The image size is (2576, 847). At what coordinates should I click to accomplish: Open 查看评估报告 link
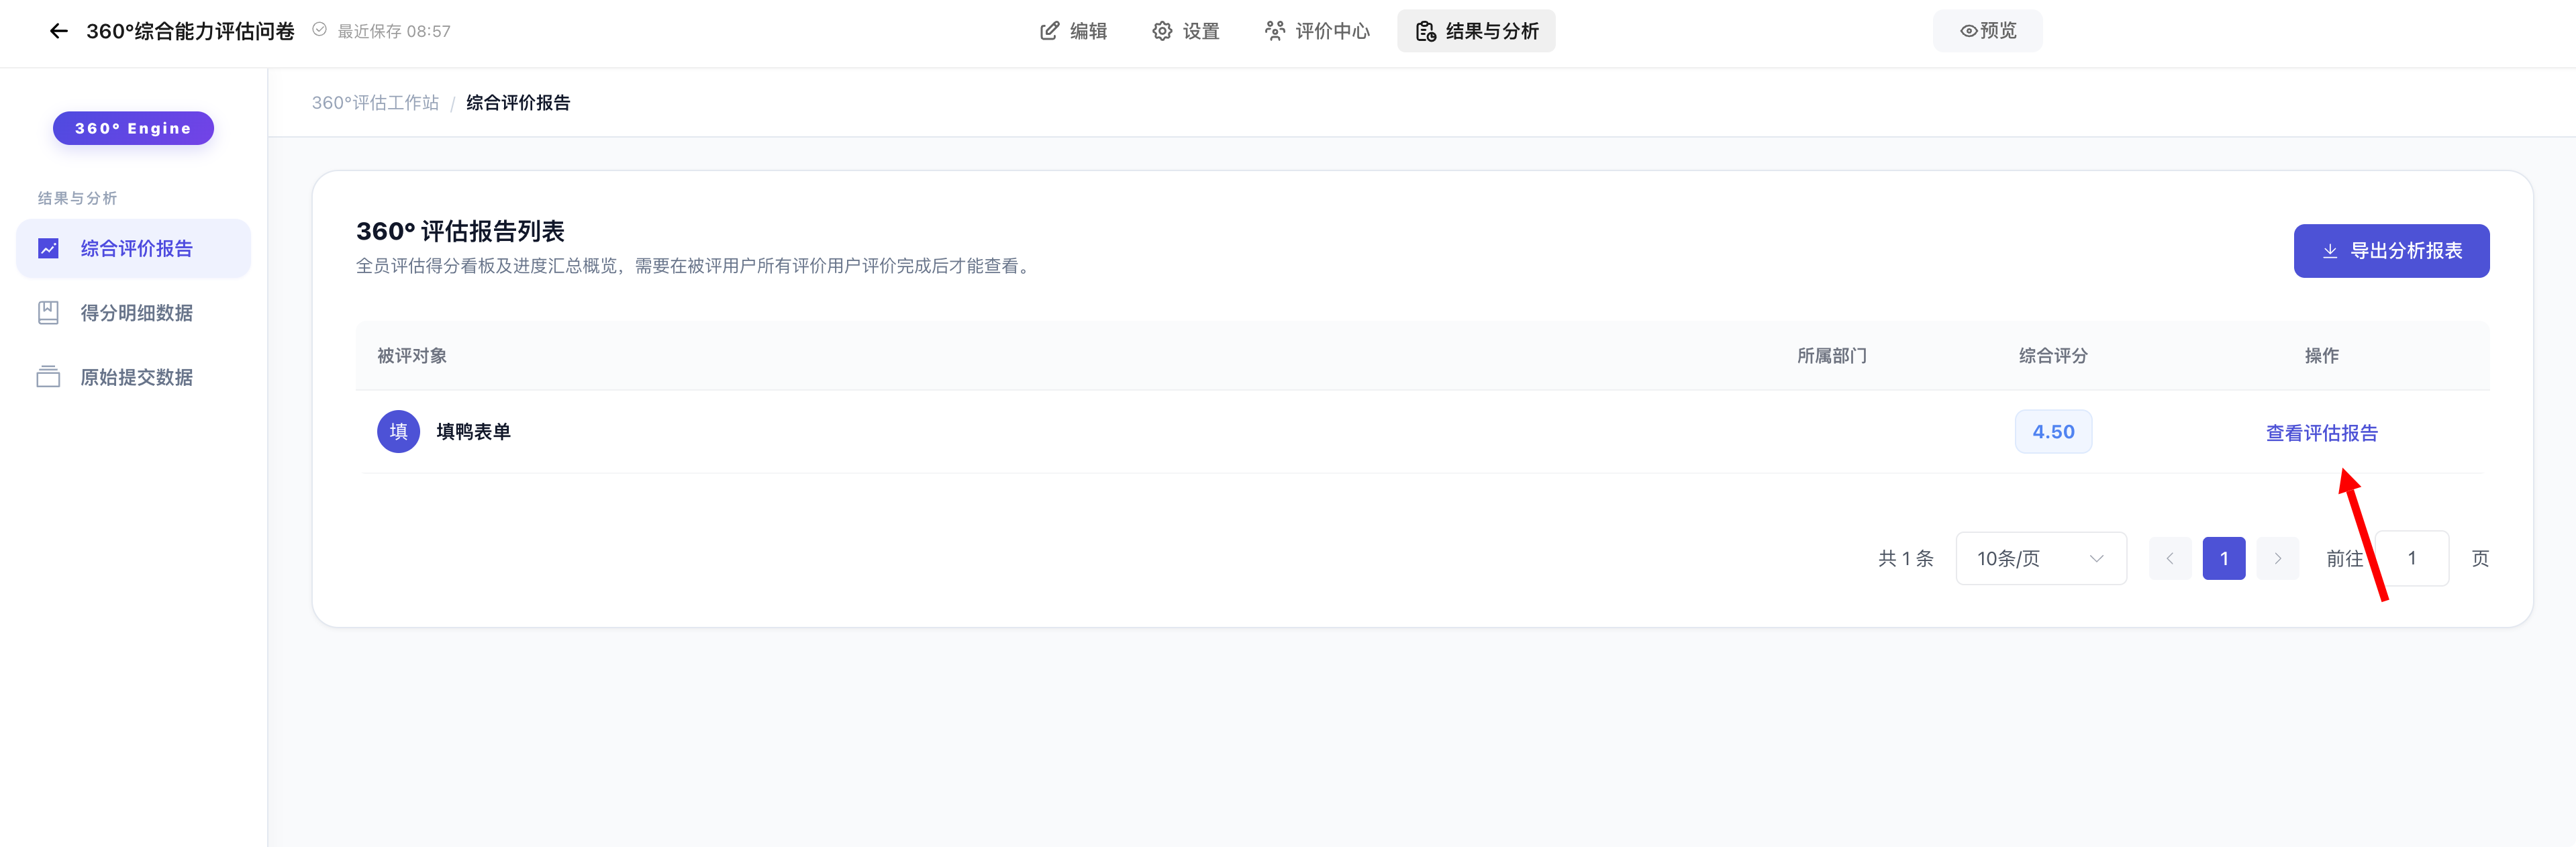click(2321, 432)
